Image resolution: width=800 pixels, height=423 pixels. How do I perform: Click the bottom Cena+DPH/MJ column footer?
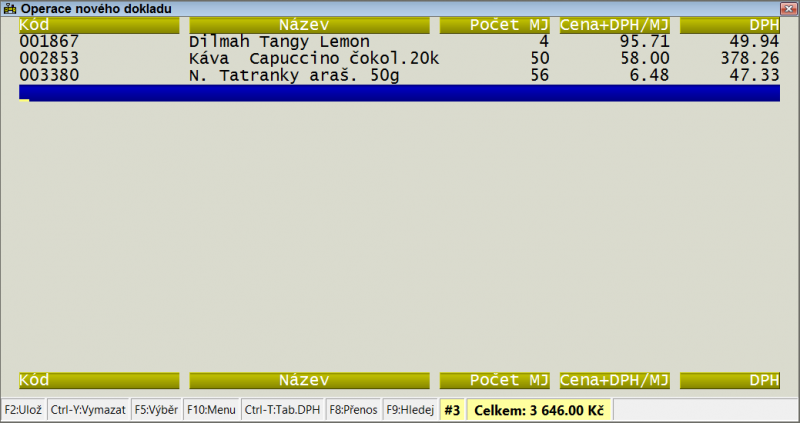click(614, 380)
